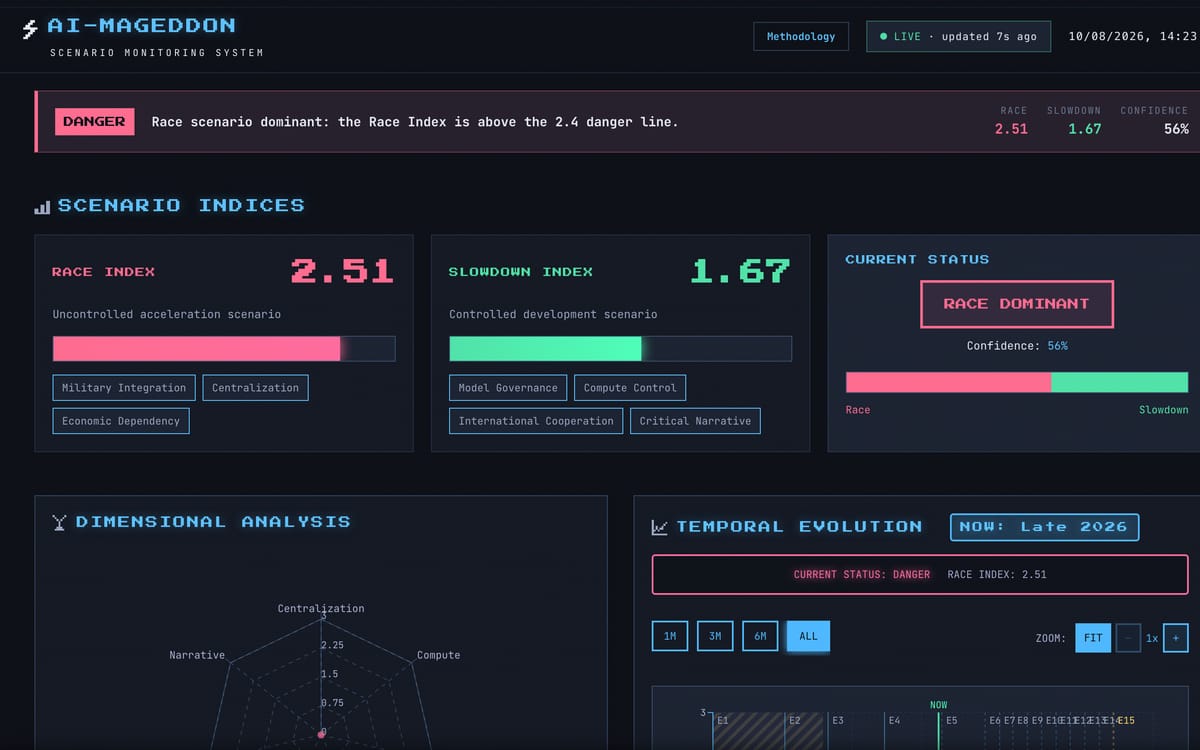The image size is (1200, 750).
Task: Select the Model Governance tag
Action: pos(508,388)
